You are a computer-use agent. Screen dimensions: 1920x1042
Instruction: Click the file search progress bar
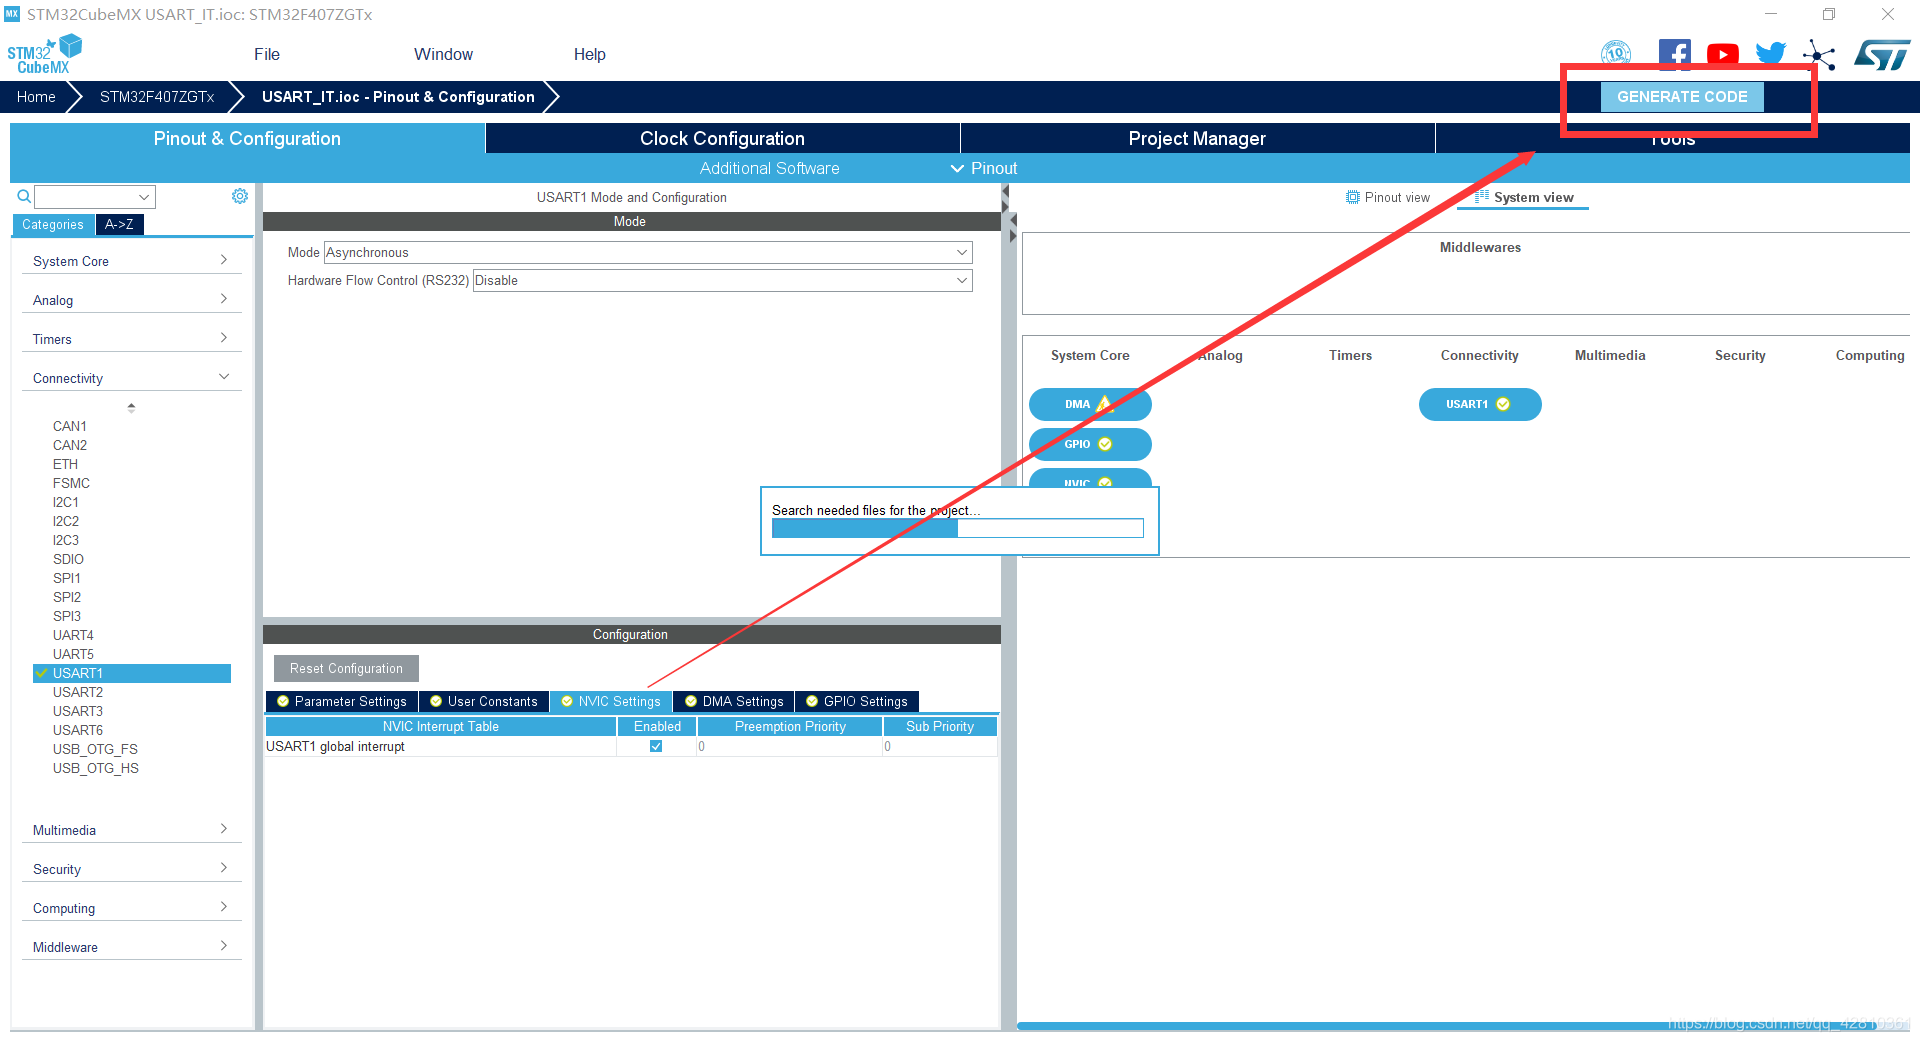click(x=957, y=528)
